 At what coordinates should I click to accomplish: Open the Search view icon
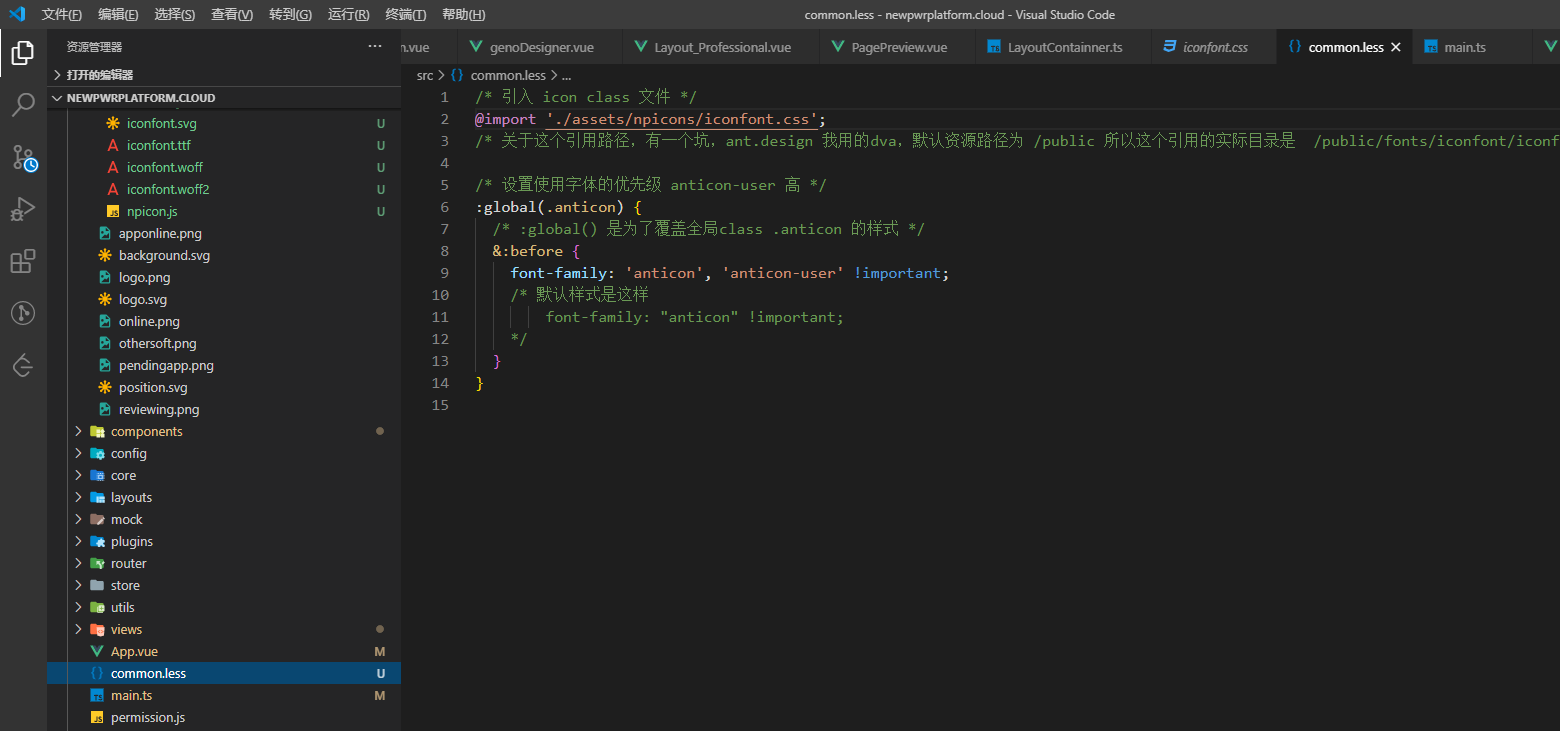22,104
